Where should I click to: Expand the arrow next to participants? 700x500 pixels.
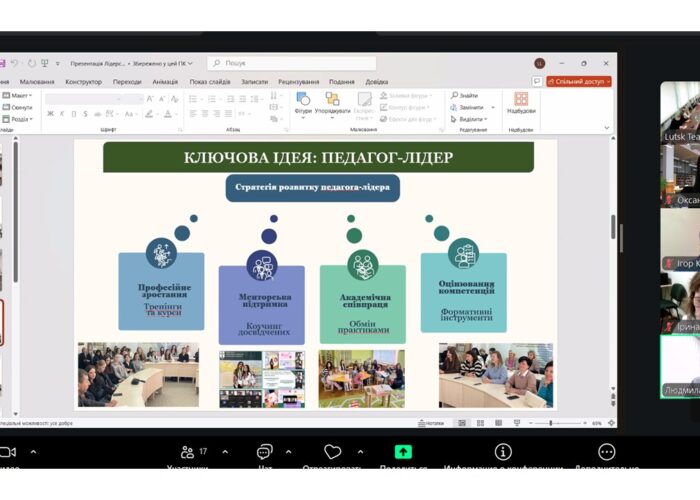pyautogui.click(x=224, y=452)
